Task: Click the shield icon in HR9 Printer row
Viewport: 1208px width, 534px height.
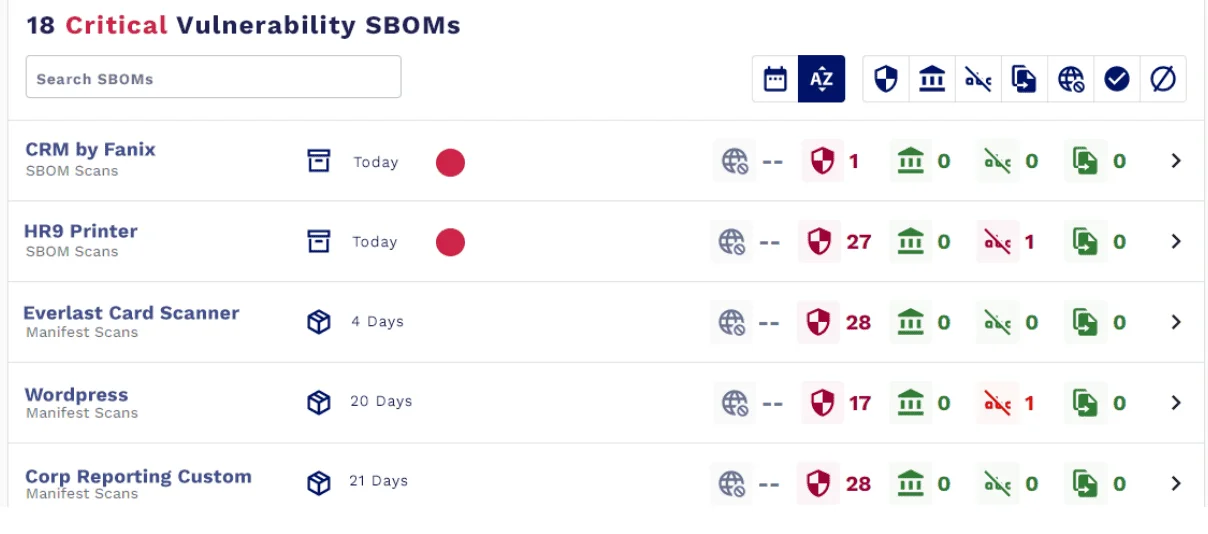Action: 820,242
